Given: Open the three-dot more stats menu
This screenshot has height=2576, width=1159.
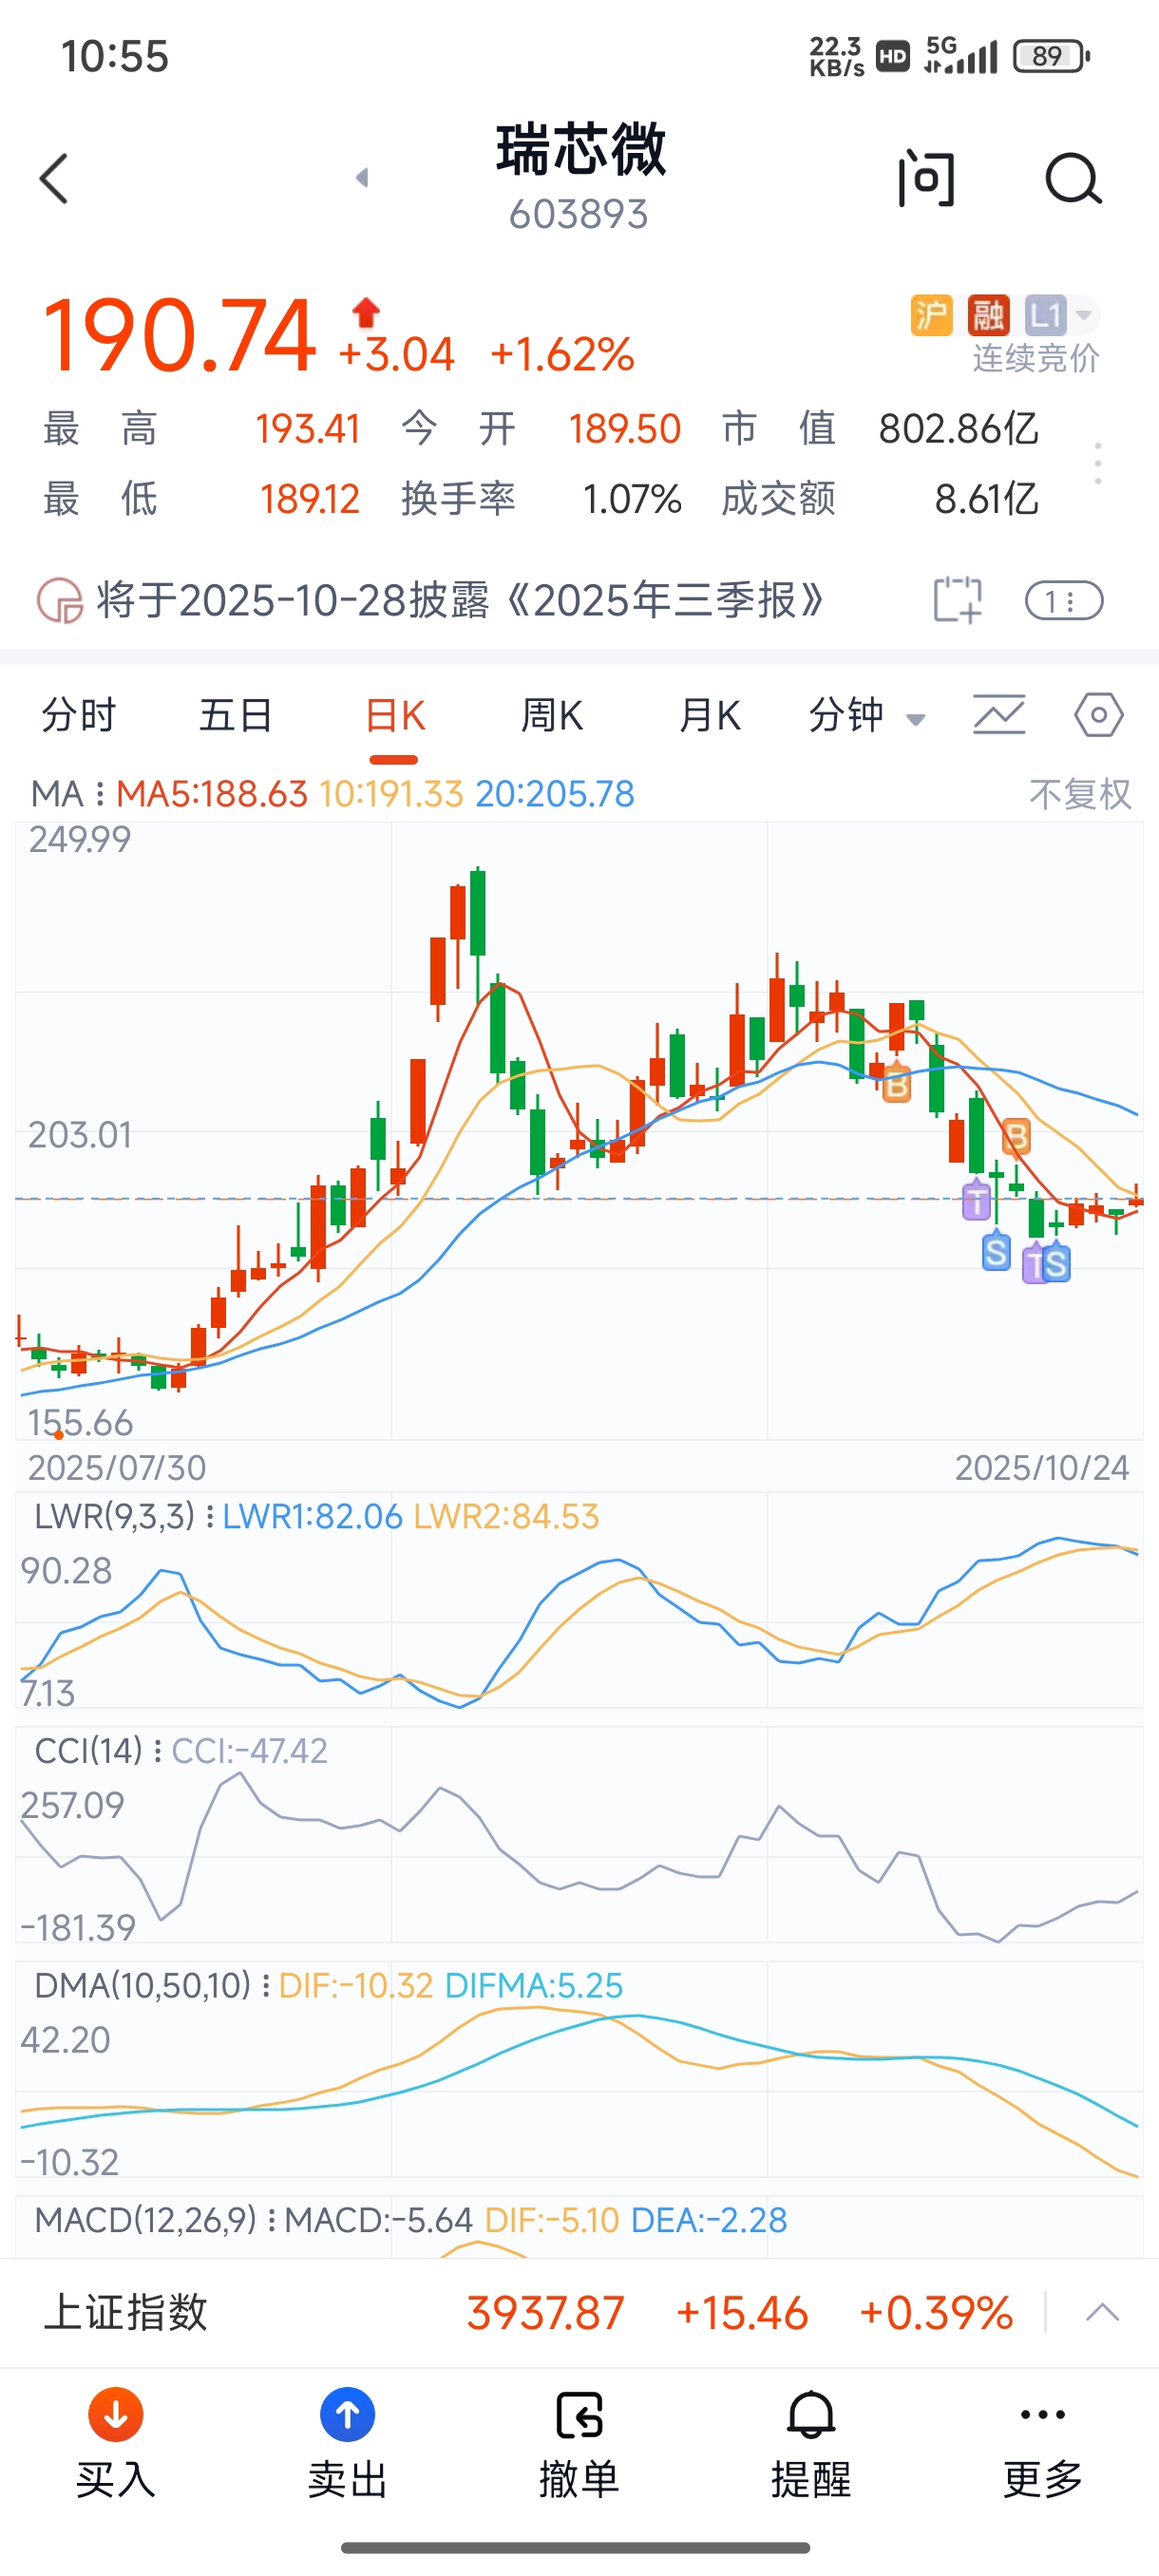Looking at the screenshot, I should pos(1098,464).
